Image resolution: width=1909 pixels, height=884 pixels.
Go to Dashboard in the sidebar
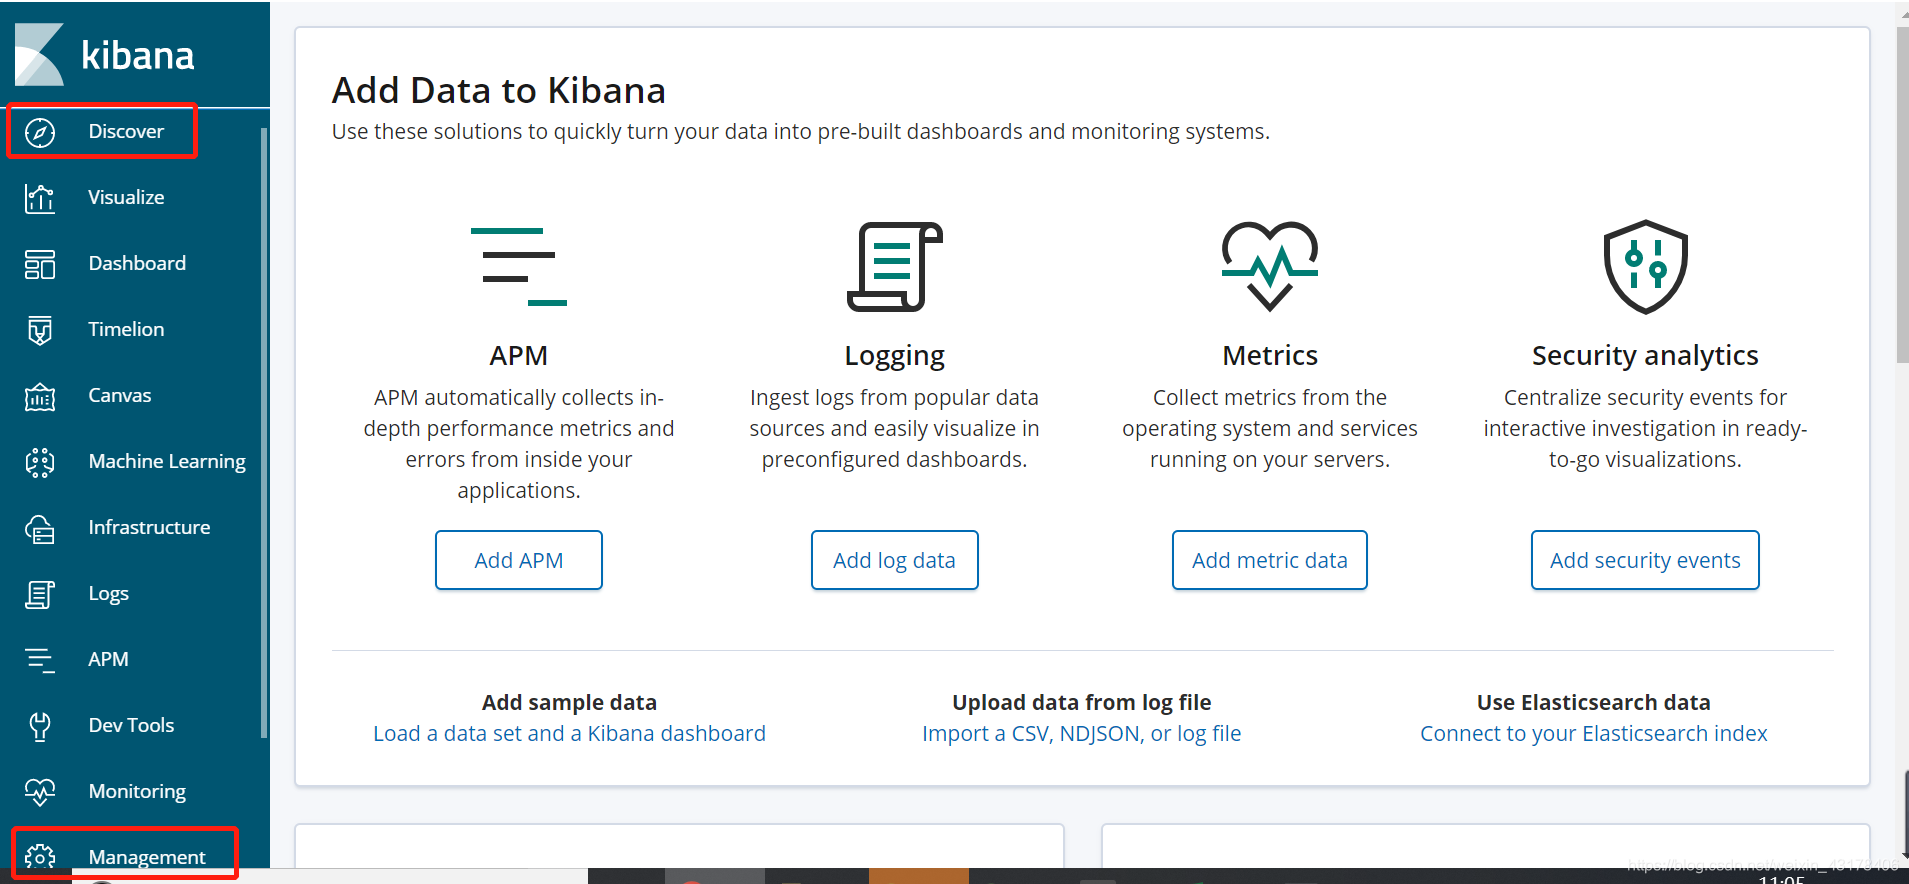(x=137, y=263)
